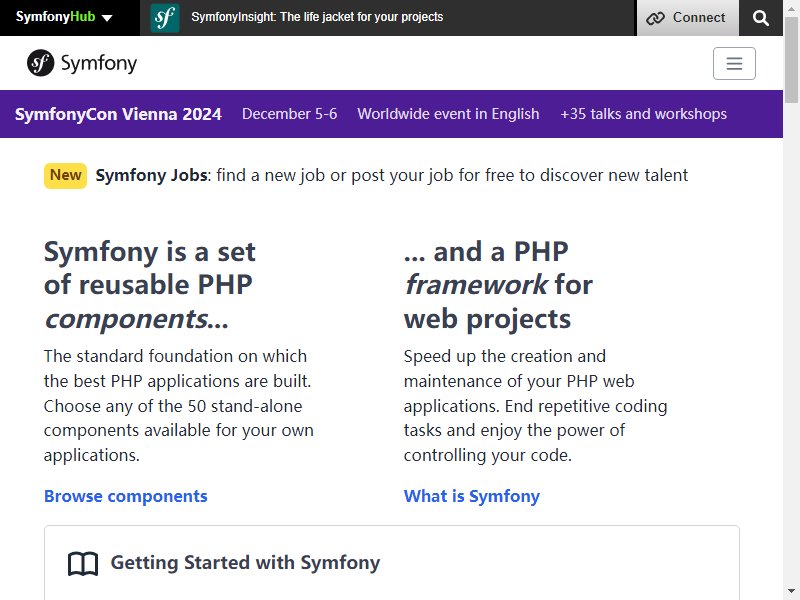Open the SymfonyCon Vienna 2024 link

pos(118,114)
